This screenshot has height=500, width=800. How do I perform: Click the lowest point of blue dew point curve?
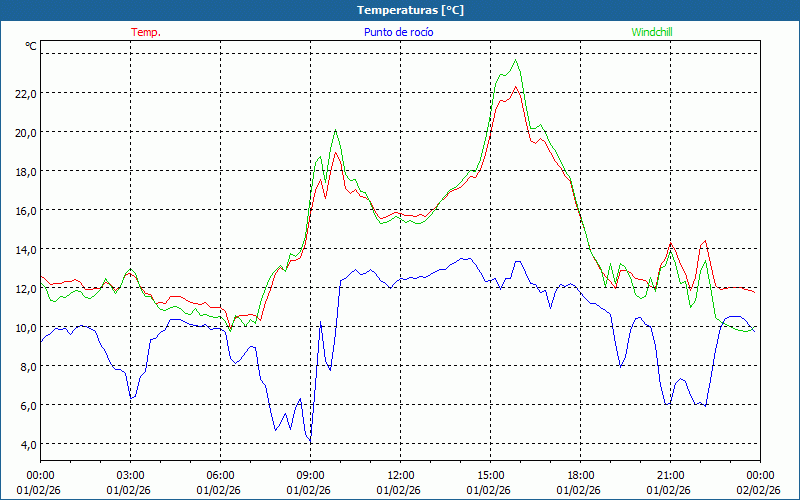(310, 442)
